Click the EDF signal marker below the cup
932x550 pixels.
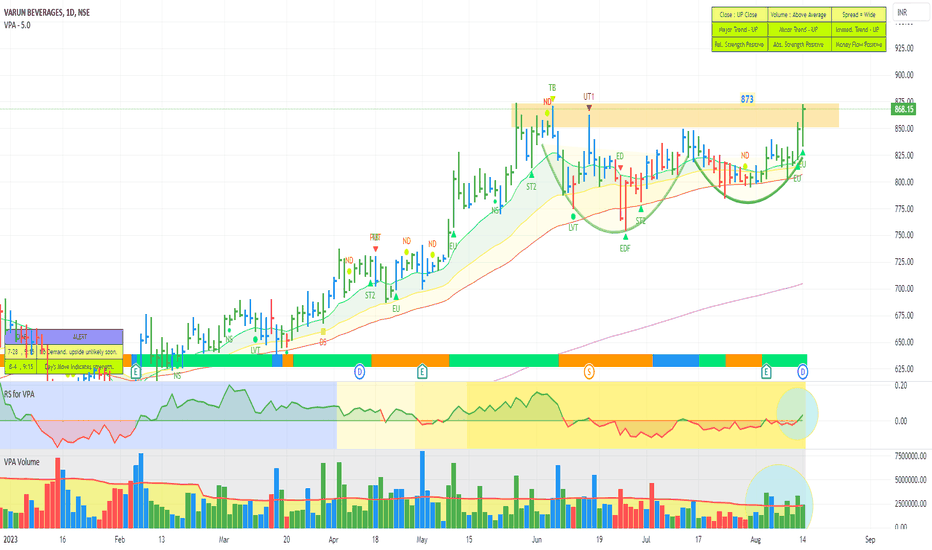click(625, 249)
